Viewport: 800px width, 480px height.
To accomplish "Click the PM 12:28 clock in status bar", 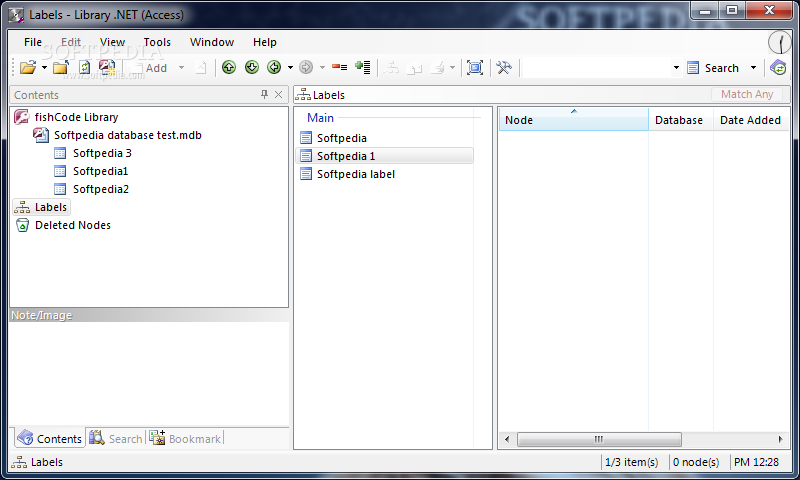I will point(757,462).
